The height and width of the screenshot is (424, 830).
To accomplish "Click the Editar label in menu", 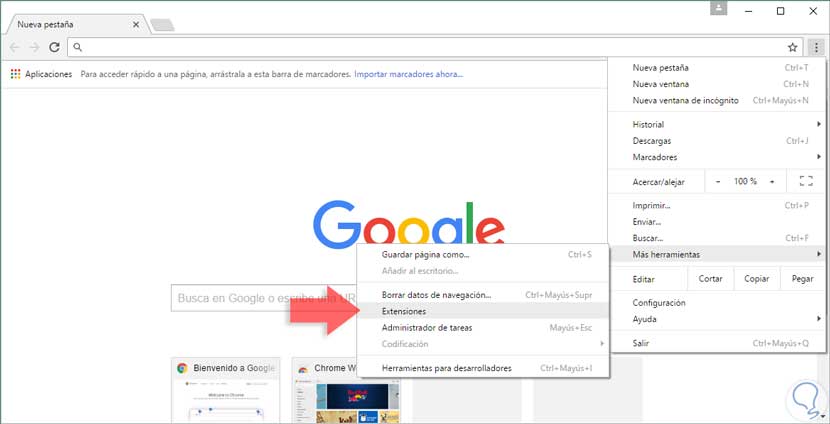I will 643,279.
